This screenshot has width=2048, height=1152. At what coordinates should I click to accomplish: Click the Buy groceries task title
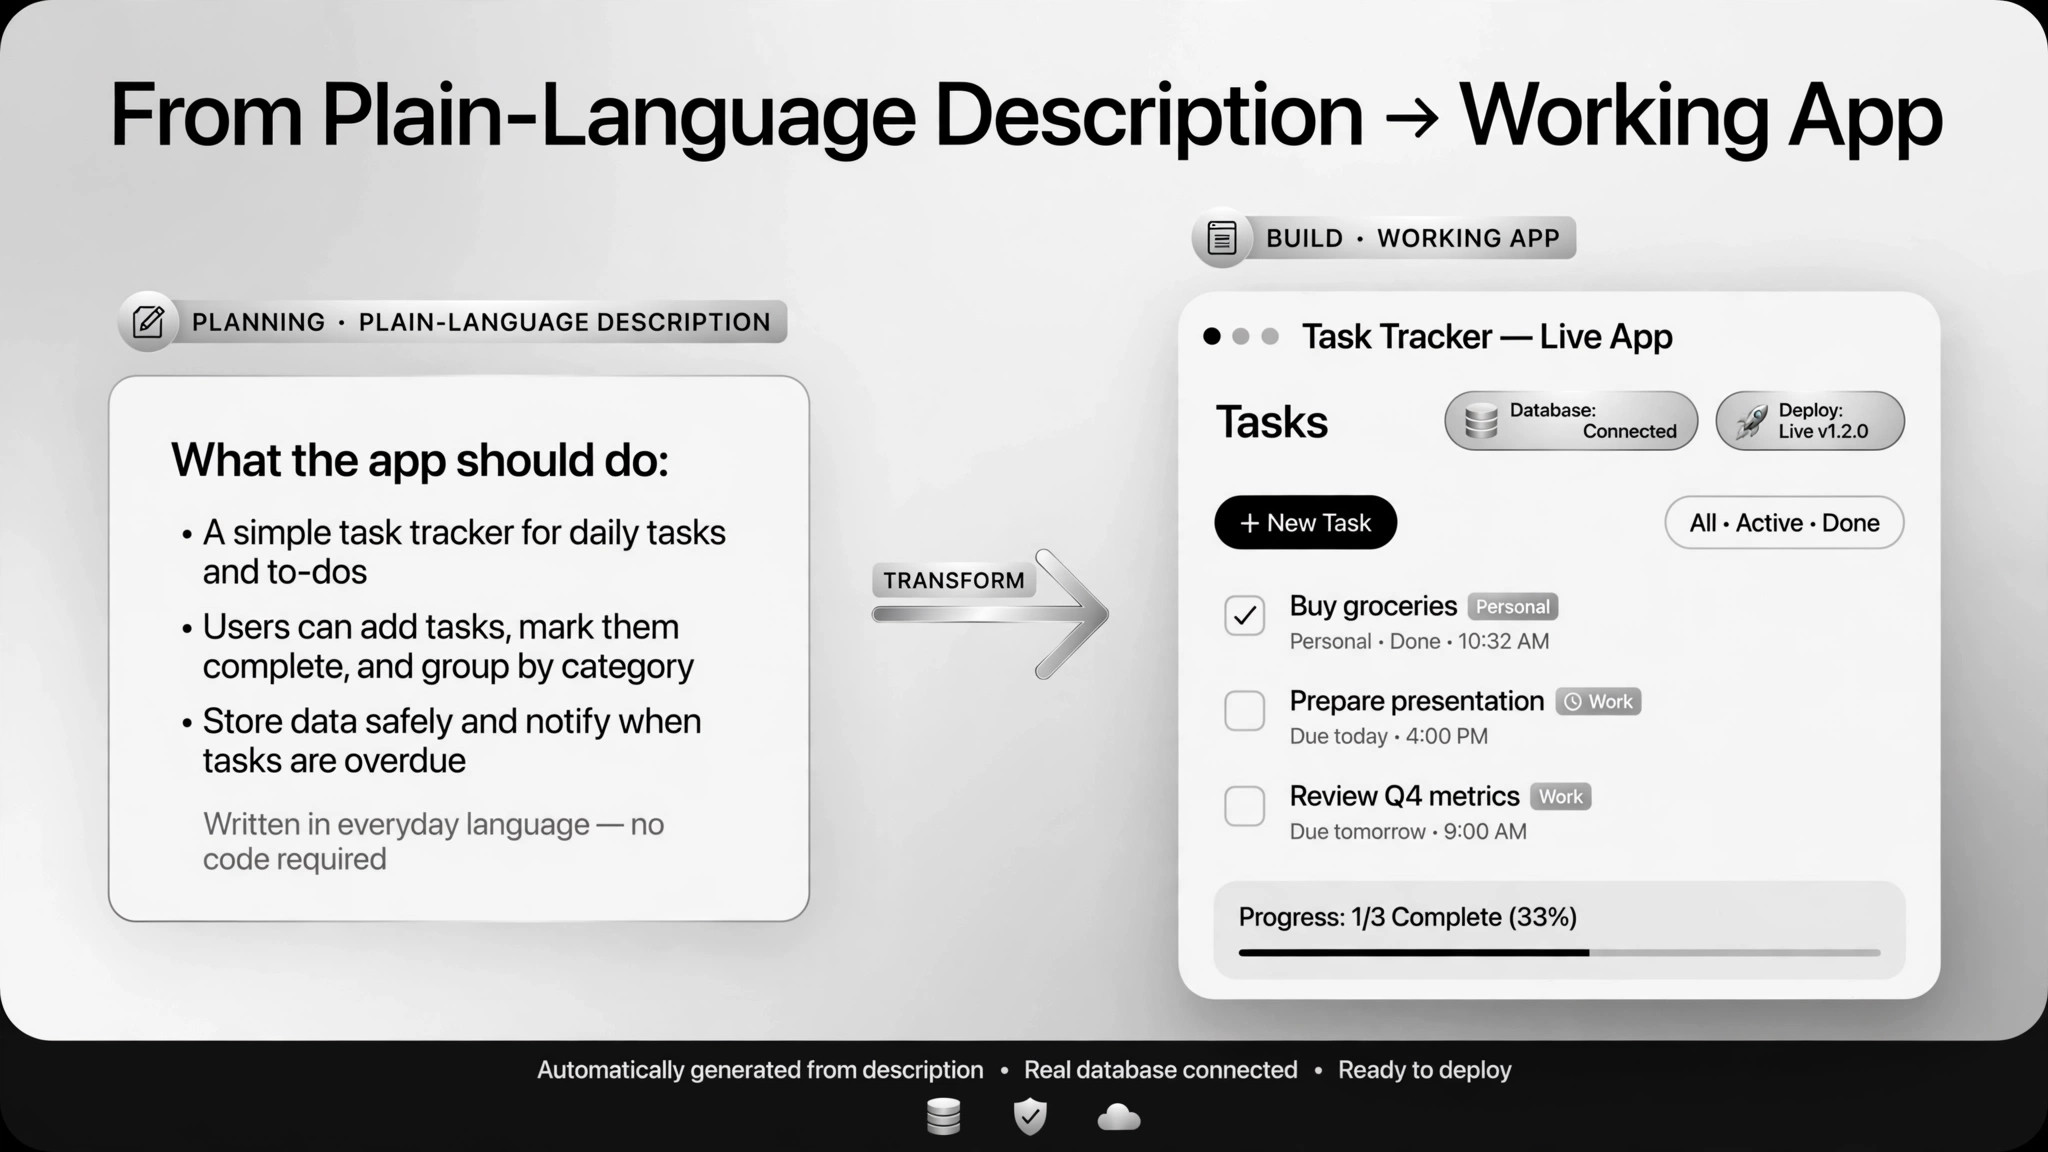(1372, 606)
